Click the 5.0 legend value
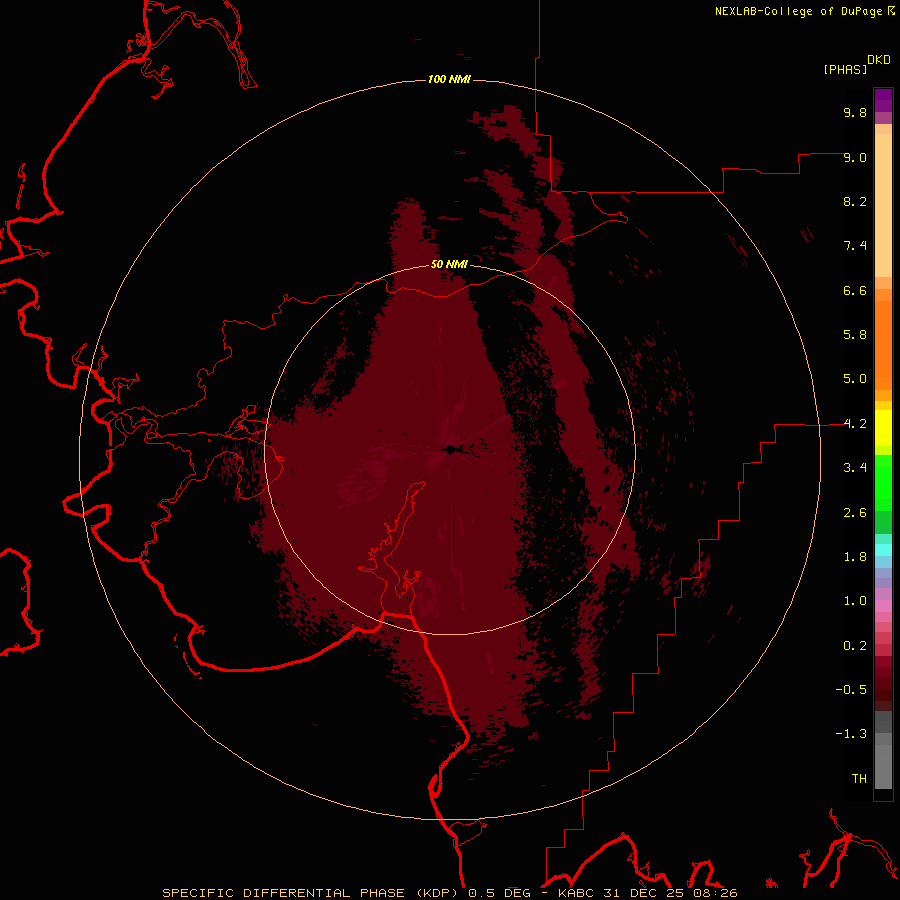 pos(855,379)
